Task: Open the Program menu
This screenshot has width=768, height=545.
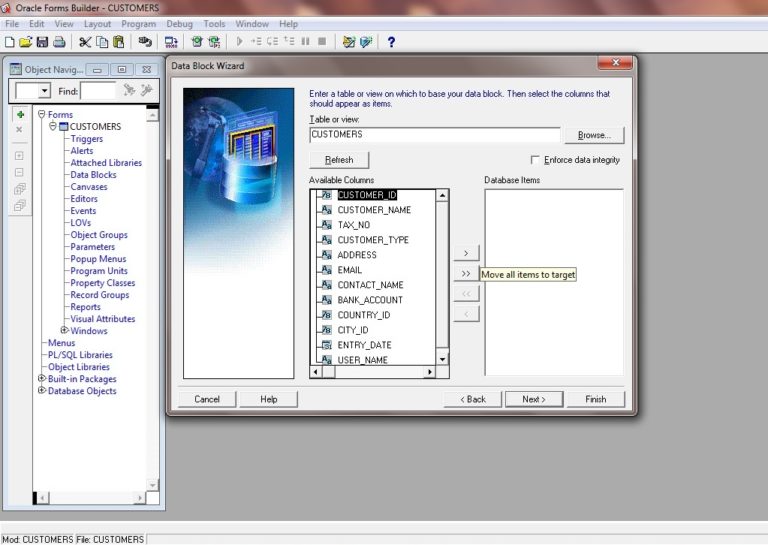Action: click(x=139, y=24)
